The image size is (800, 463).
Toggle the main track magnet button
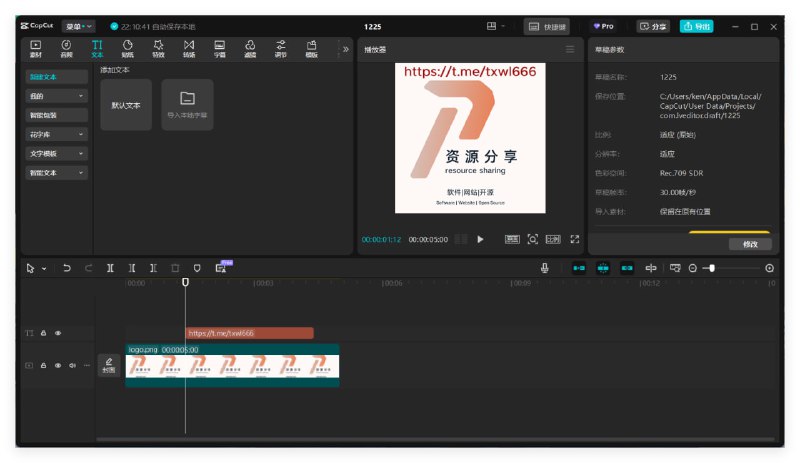click(579, 268)
